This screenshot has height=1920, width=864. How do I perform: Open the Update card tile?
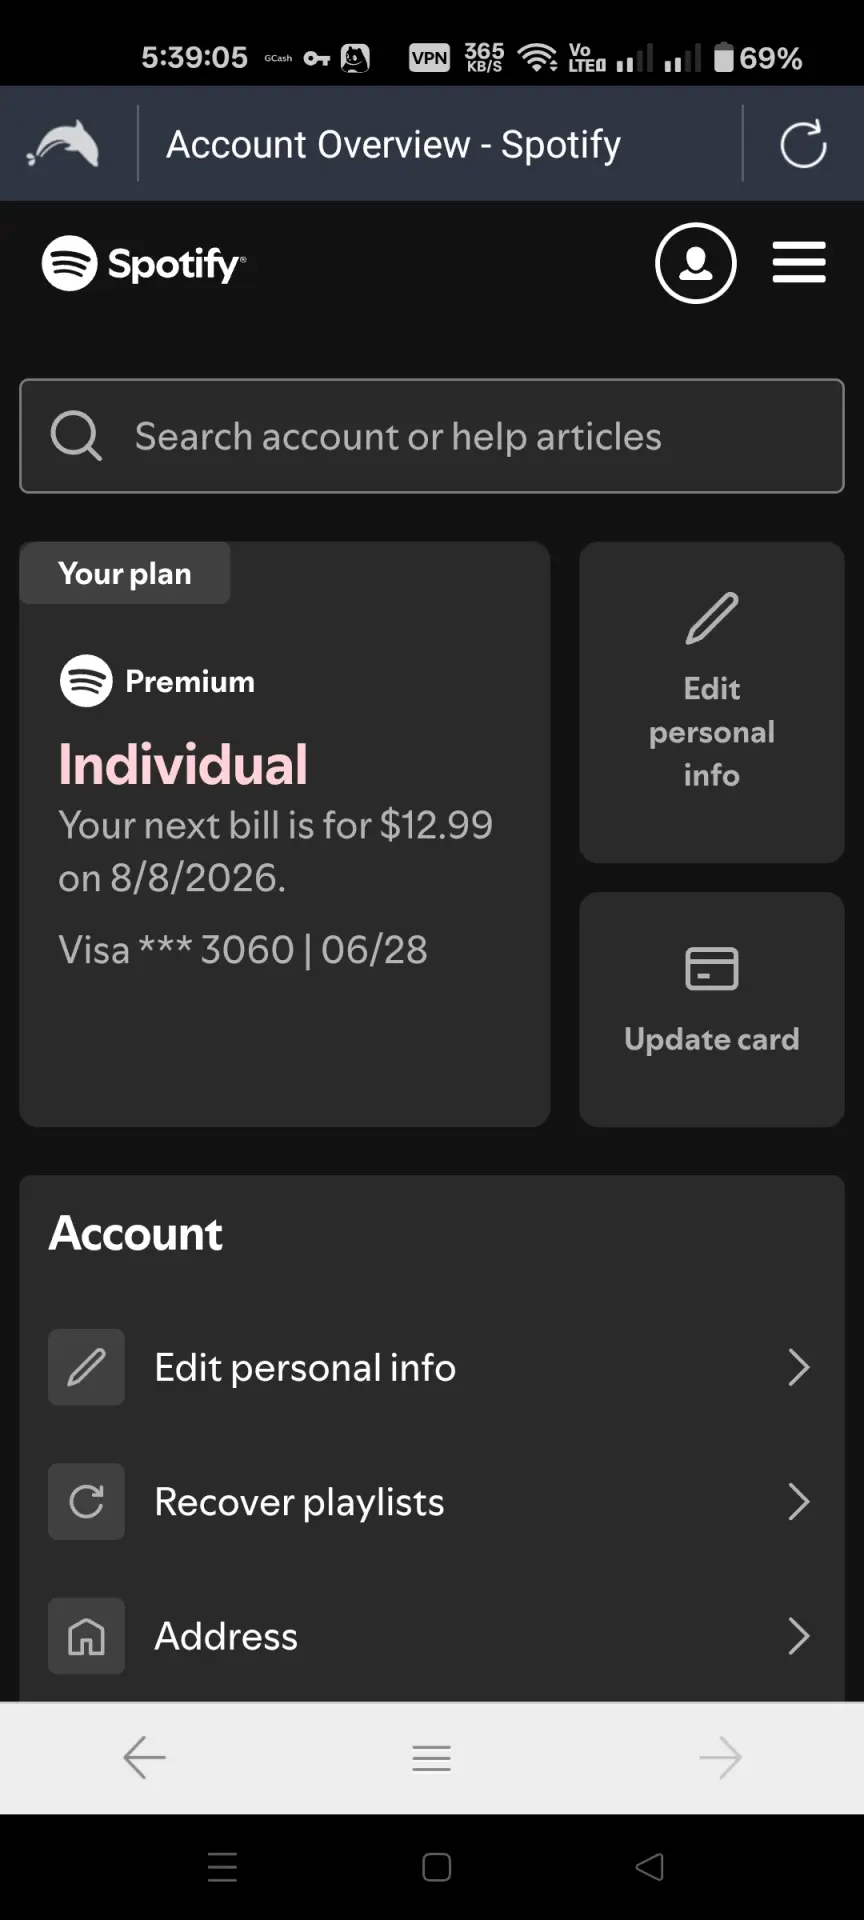tap(712, 1010)
